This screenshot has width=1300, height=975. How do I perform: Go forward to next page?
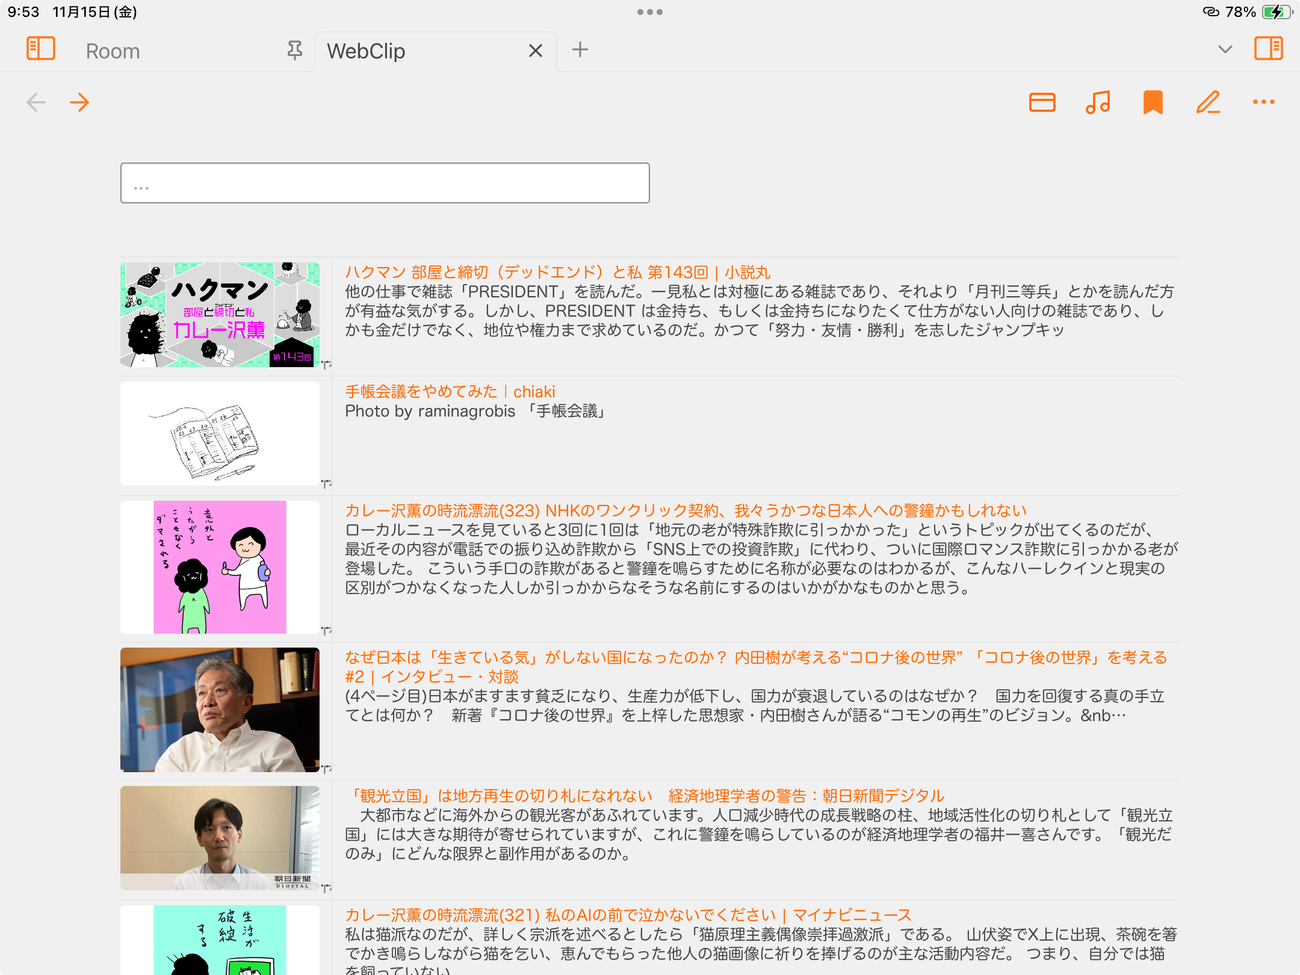80,102
